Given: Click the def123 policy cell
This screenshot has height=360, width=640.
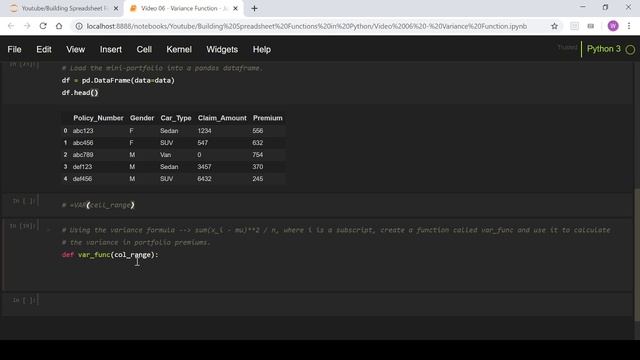Looking at the screenshot, I should click(x=82, y=167).
